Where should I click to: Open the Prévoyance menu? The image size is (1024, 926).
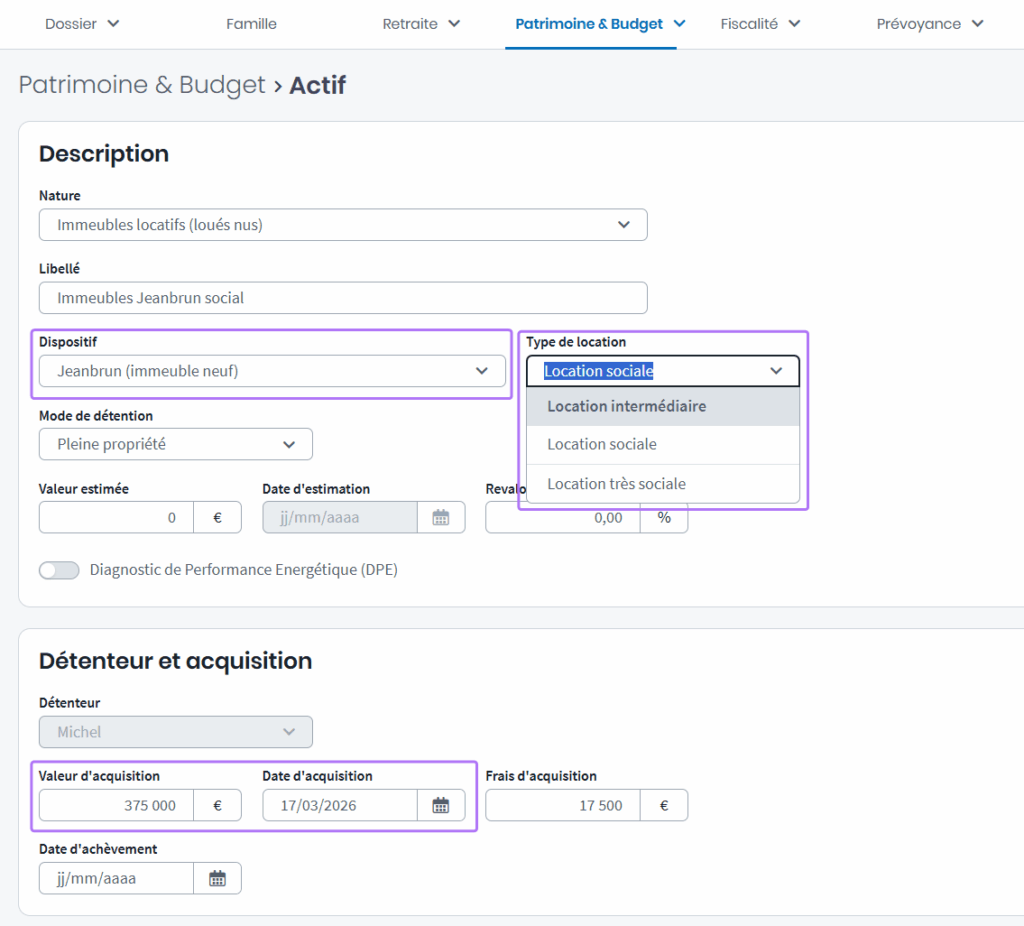[930, 24]
